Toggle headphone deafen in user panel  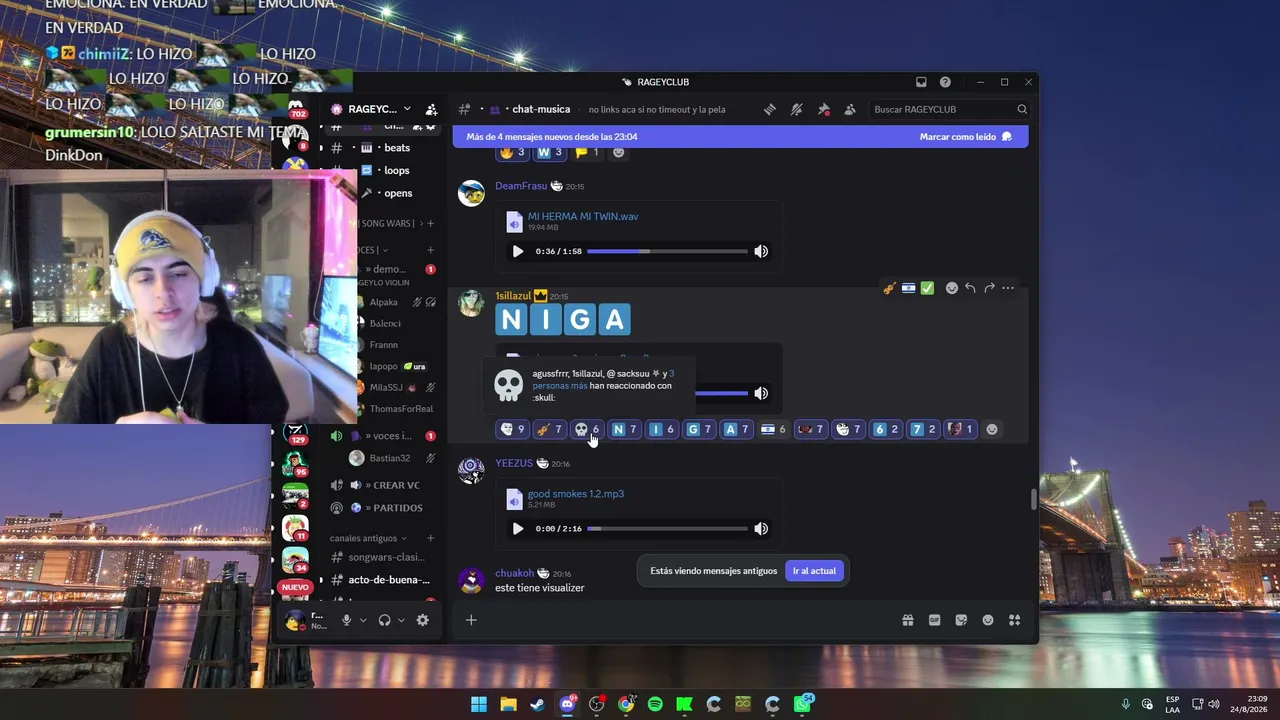pos(385,620)
